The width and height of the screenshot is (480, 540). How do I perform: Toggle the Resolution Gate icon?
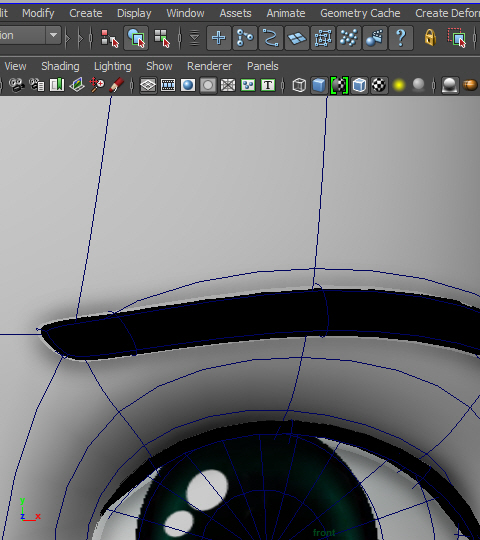[188, 85]
